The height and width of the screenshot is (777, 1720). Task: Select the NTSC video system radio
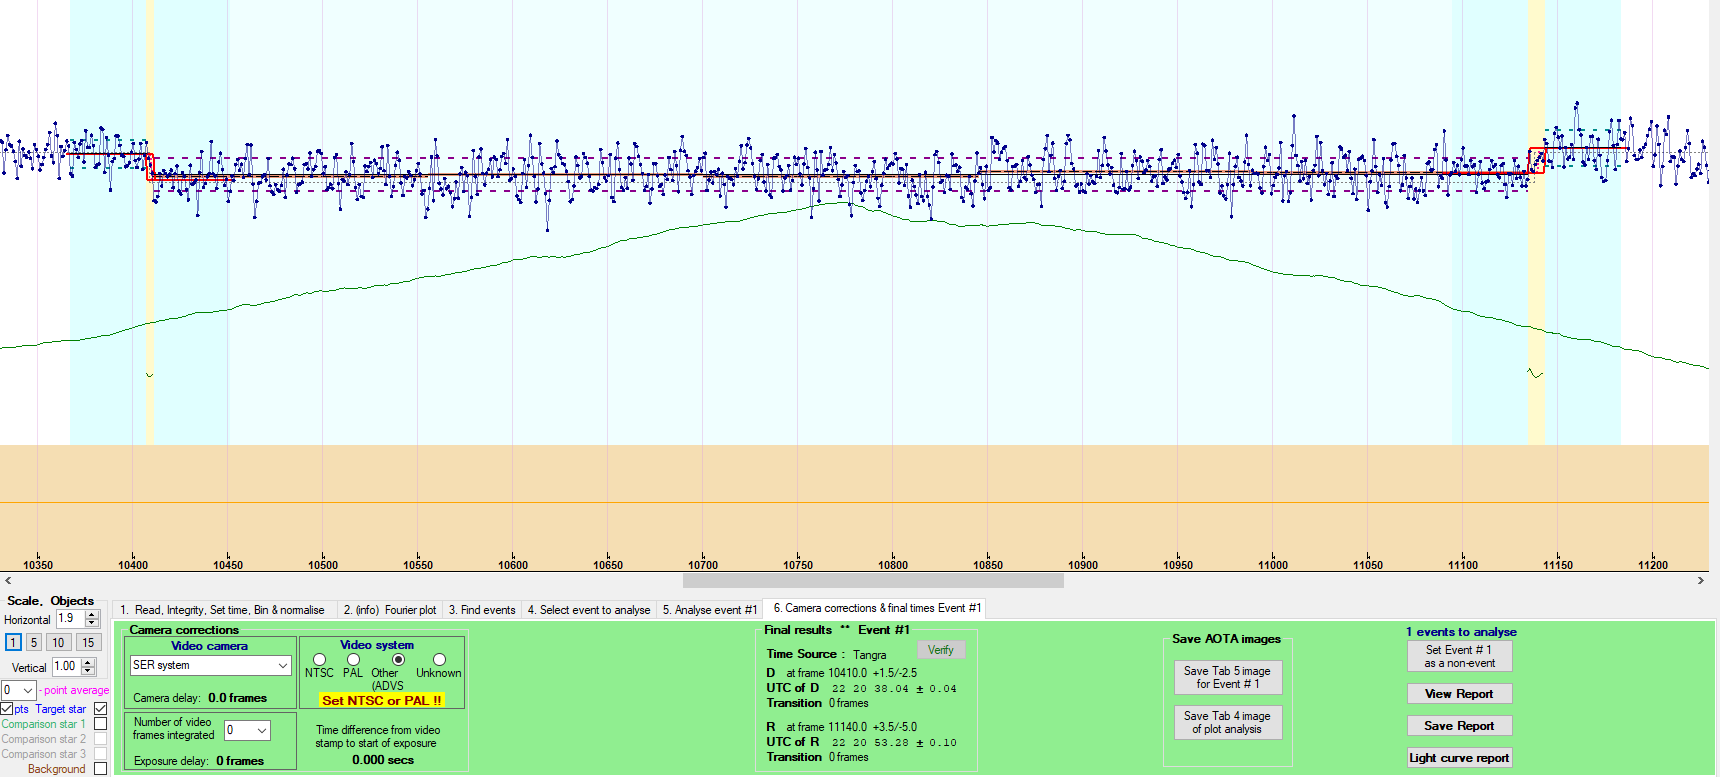[x=320, y=660]
